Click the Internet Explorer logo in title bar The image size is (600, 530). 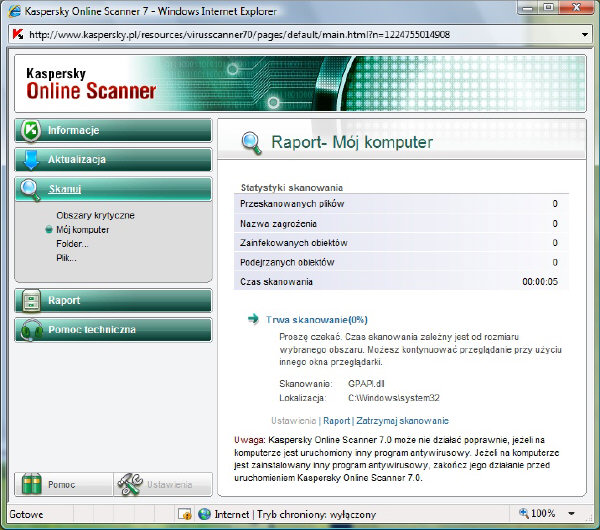tap(15, 11)
